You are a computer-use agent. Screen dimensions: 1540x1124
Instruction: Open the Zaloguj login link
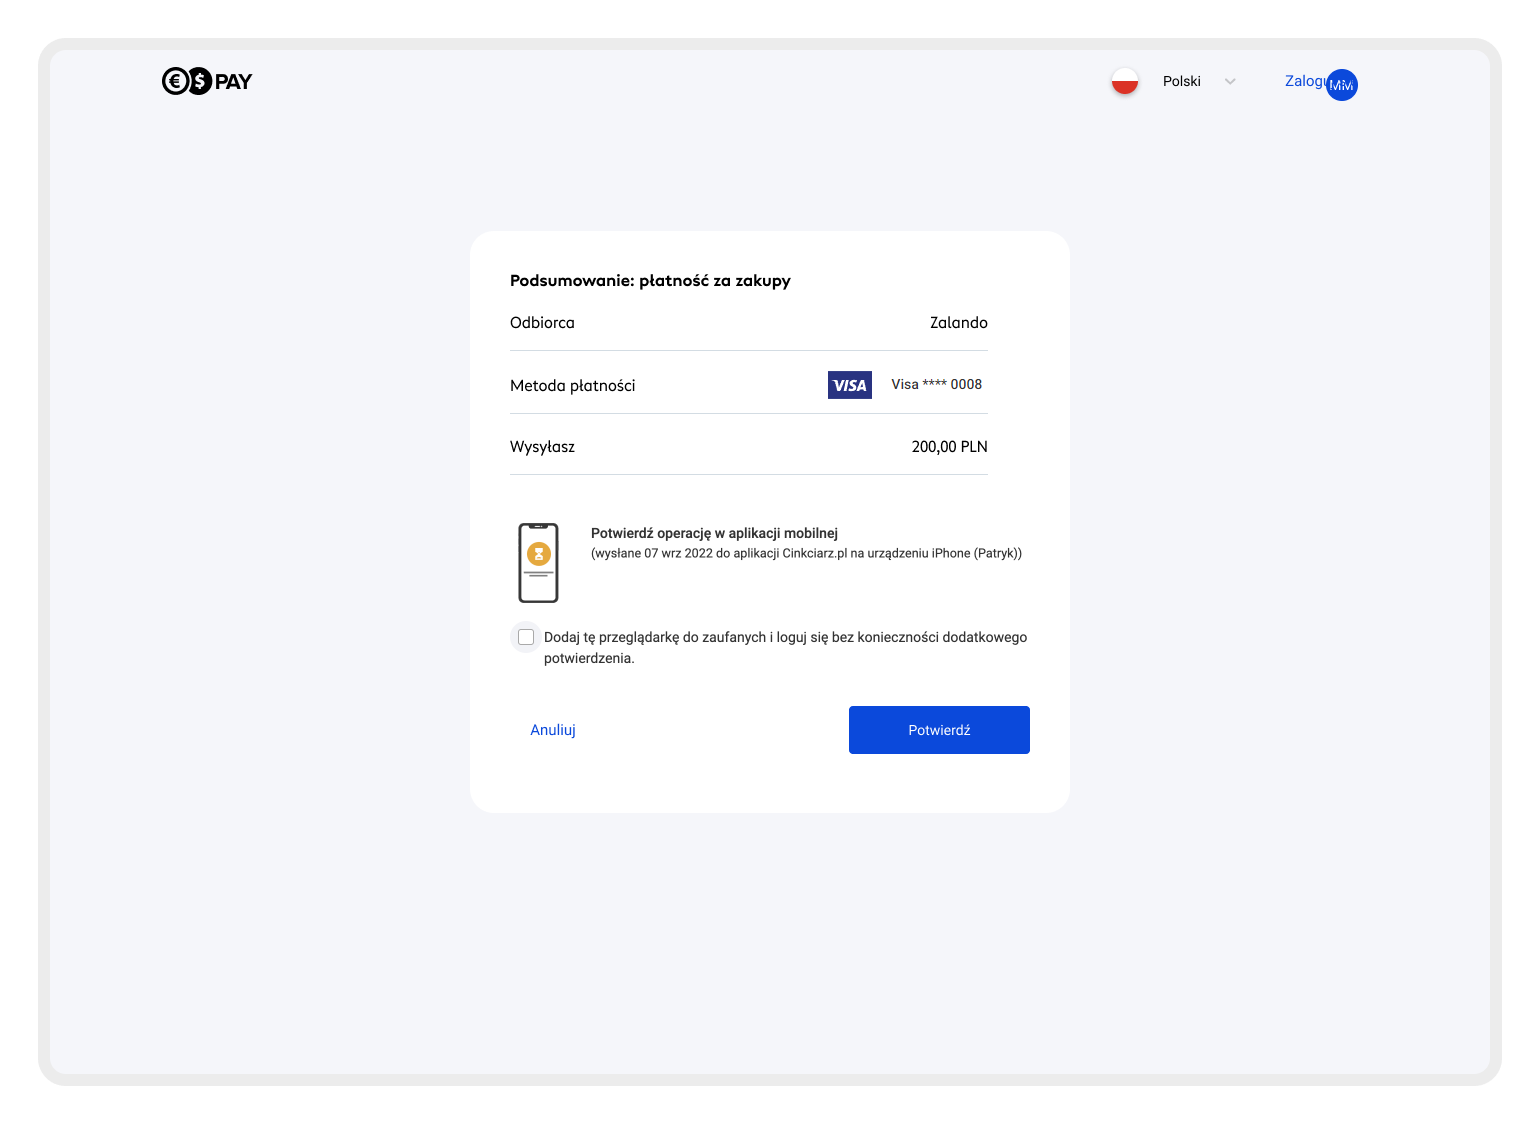[1303, 81]
